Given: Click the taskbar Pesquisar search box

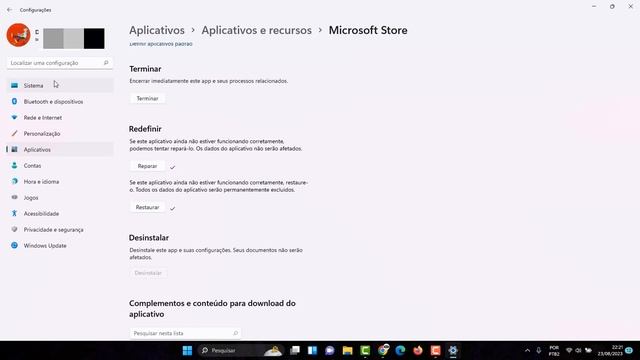Looking at the screenshot, I should pos(241,351).
